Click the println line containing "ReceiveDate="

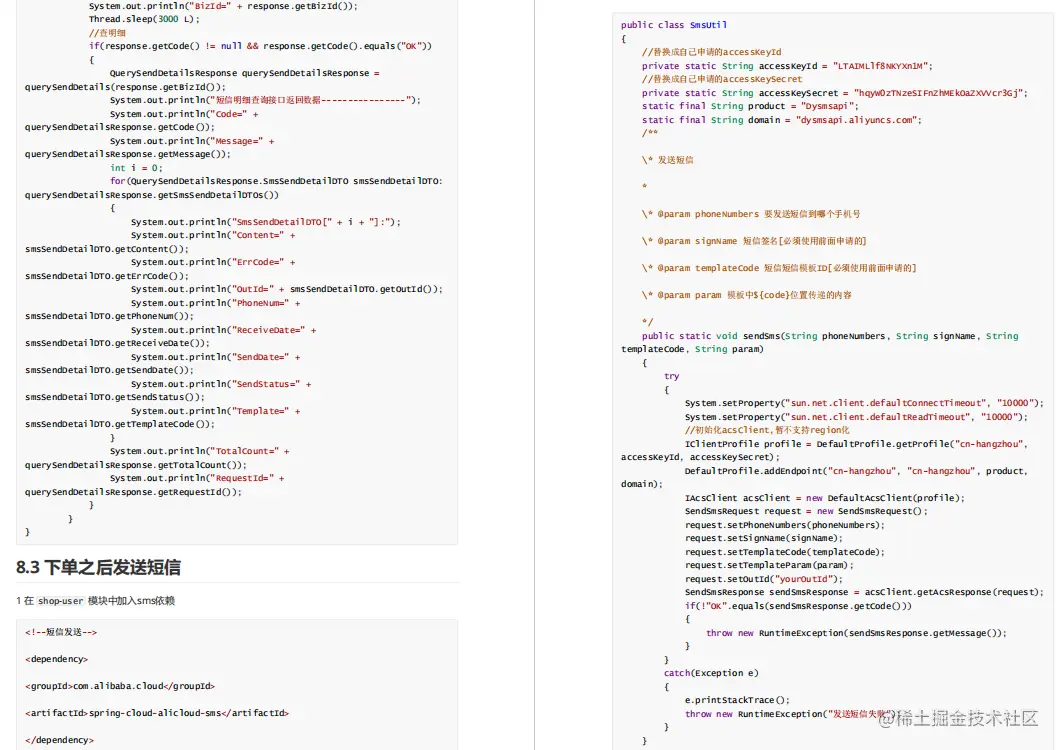223,330
